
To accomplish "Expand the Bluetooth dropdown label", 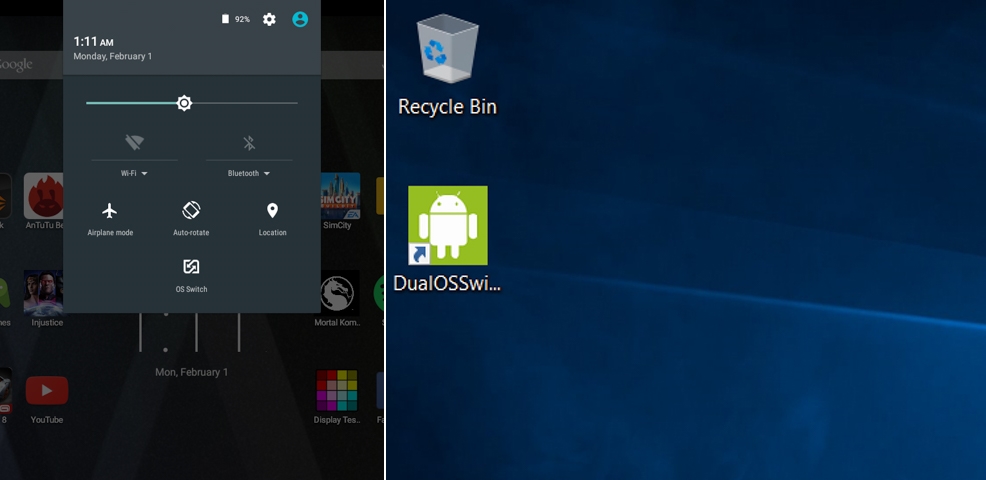I will pos(249,173).
